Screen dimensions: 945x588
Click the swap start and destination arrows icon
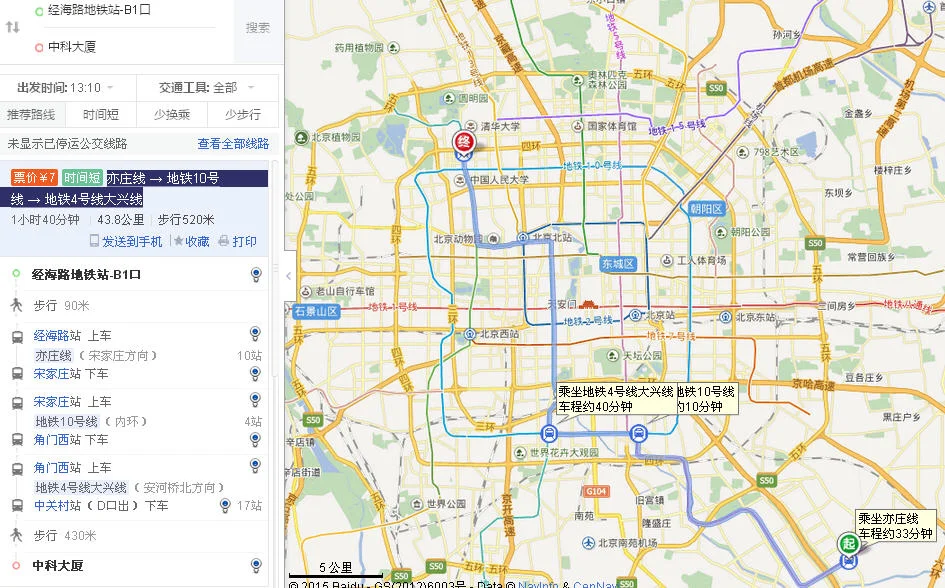coord(12,27)
